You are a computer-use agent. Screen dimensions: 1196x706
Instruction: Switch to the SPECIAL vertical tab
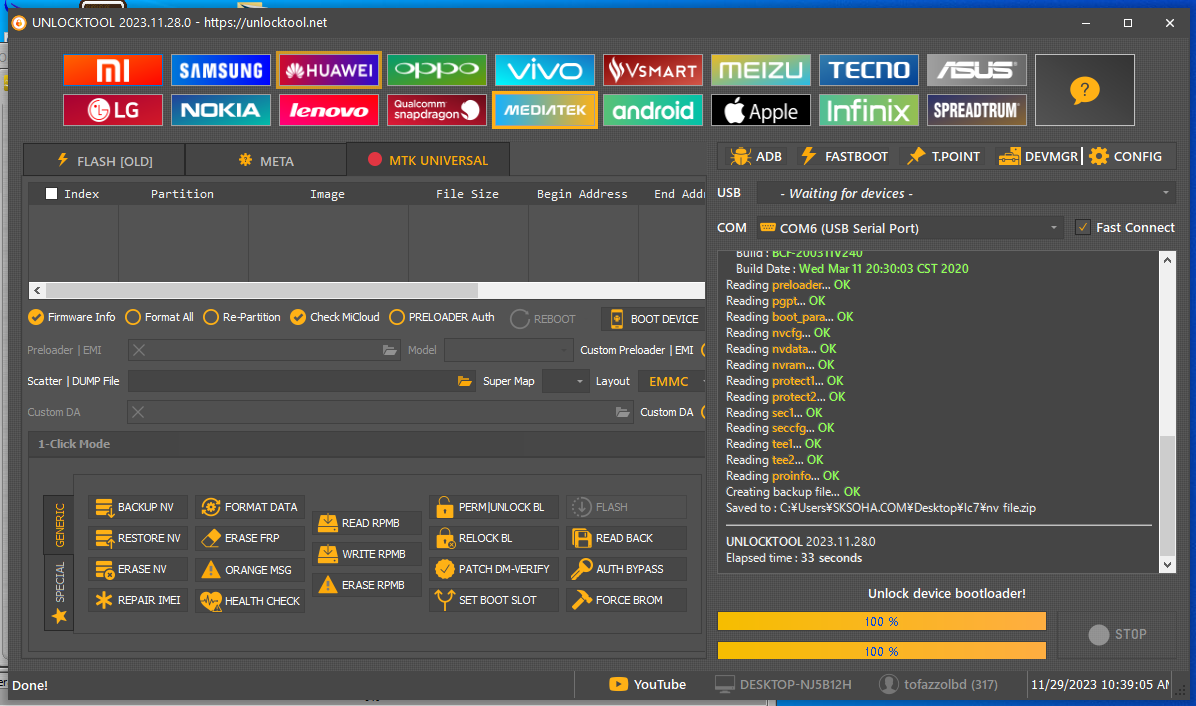pyautogui.click(x=59, y=592)
